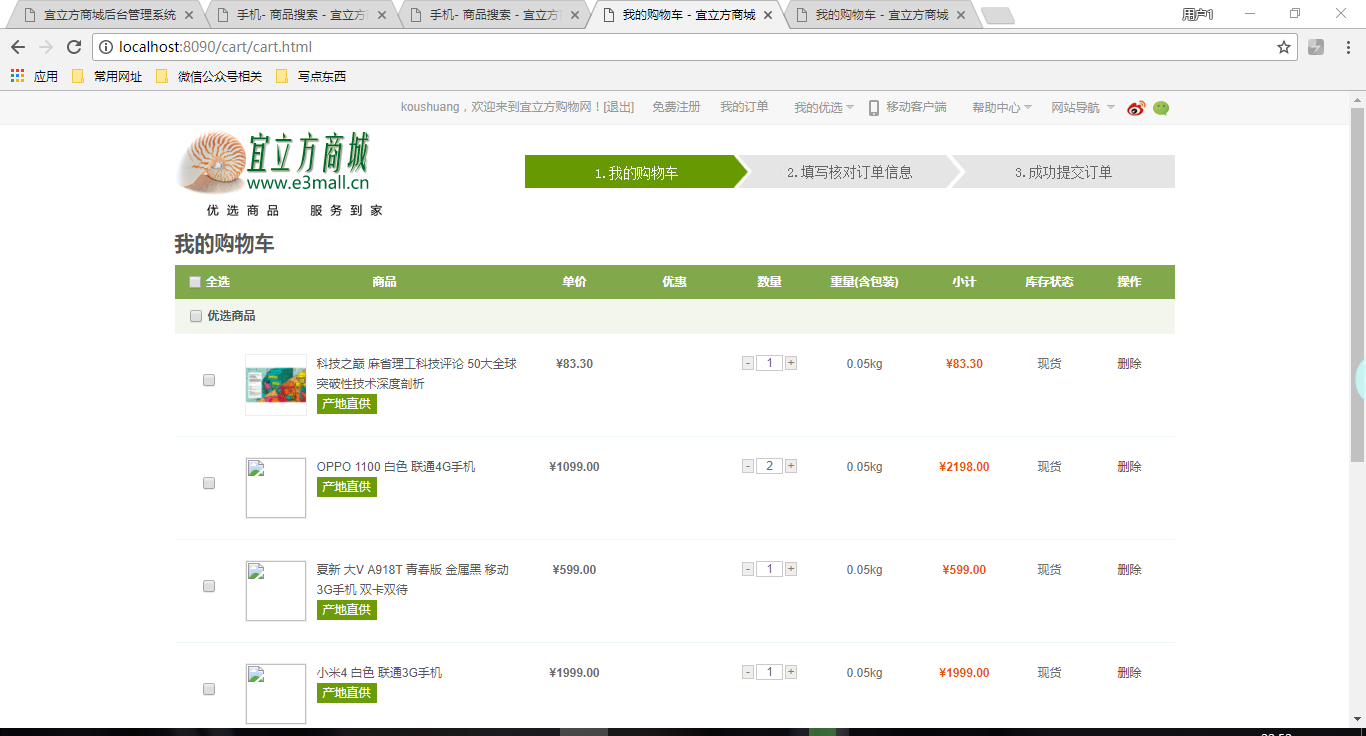
Task: Select the 小米4 item checkbox
Action: click(x=209, y=689)
